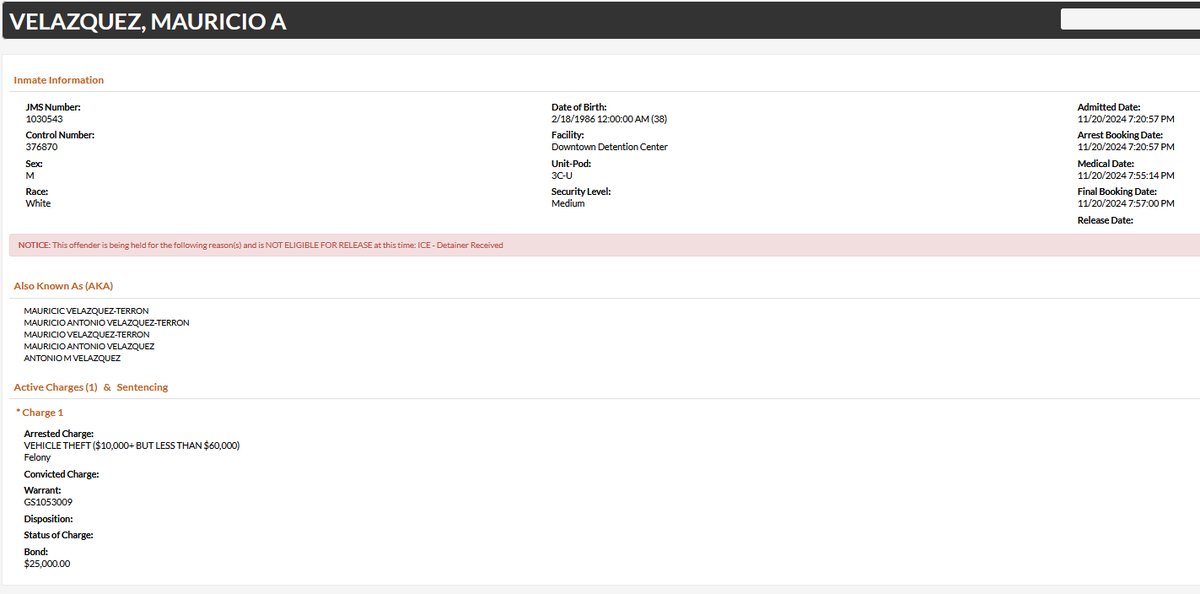Select the VEHICLE THEFT arrested charge text
1200x594 pixels.
click(132, 445)
